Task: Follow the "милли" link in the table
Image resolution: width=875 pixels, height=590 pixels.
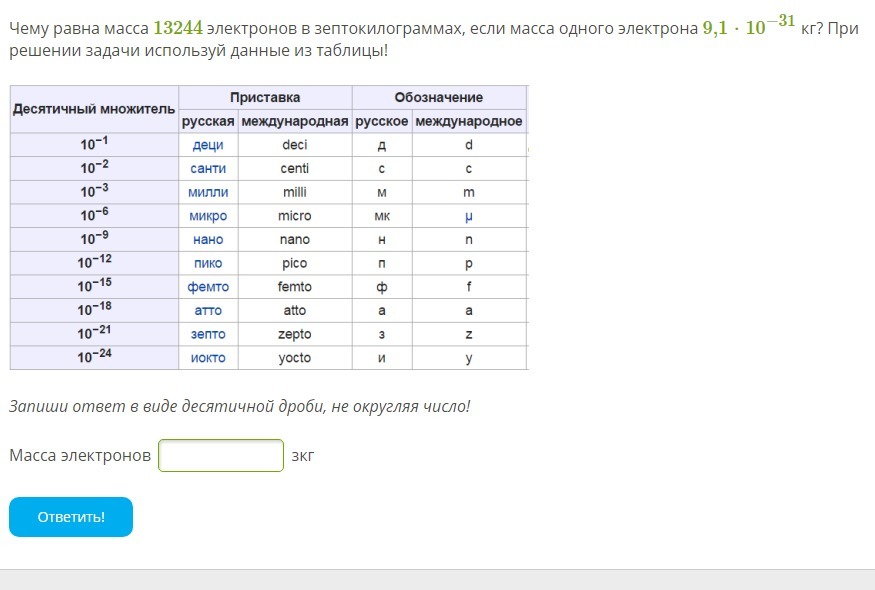Action: 208,192
